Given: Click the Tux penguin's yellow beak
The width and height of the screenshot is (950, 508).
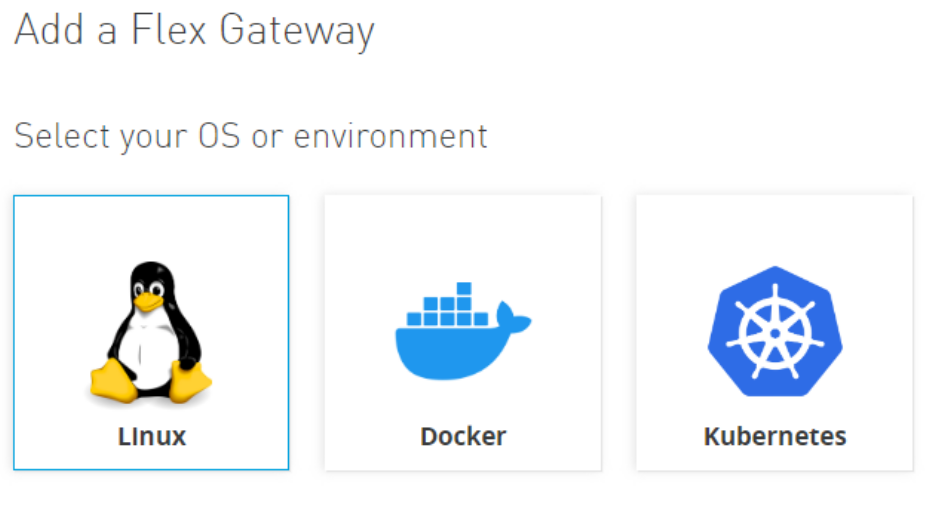Looking at the screenshot, I should click(148, 301).
